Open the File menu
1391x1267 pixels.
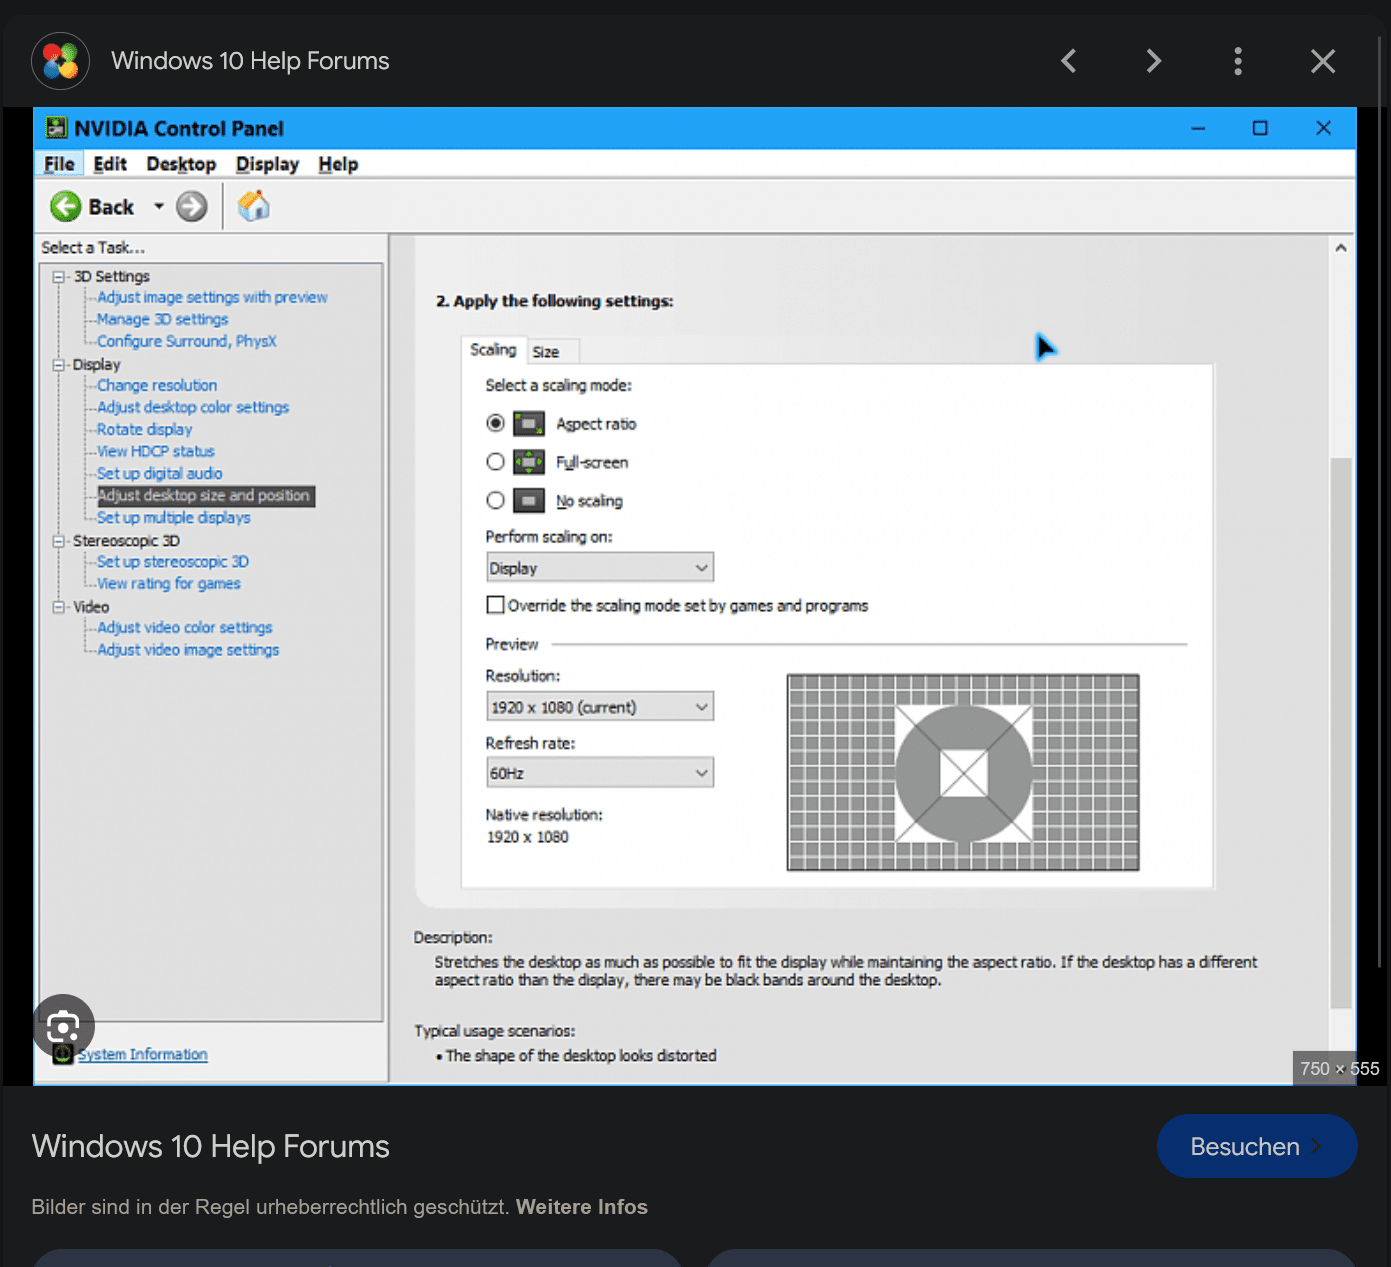coord(59,164)
